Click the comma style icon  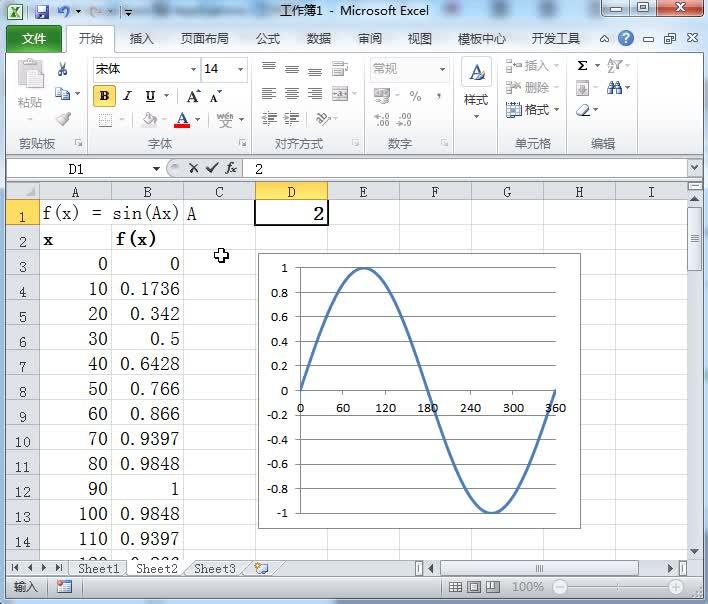438,96
